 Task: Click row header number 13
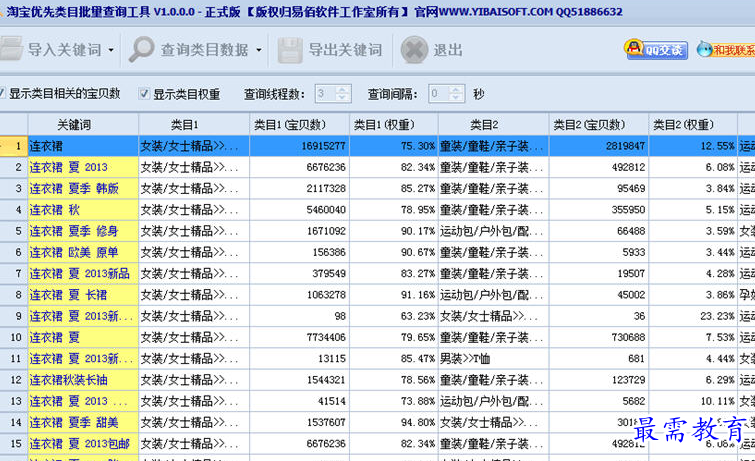coord(13,401)
